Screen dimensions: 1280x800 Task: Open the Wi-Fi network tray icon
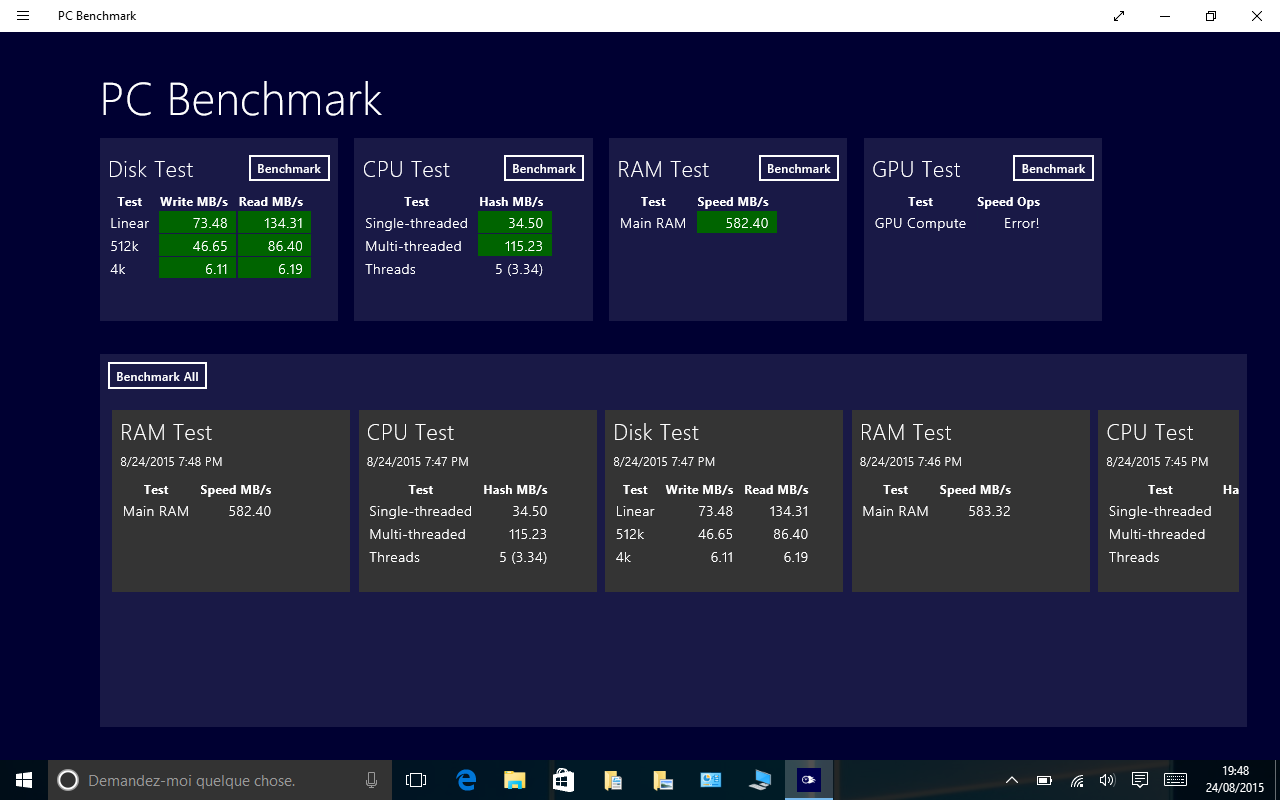point(1077,780)
